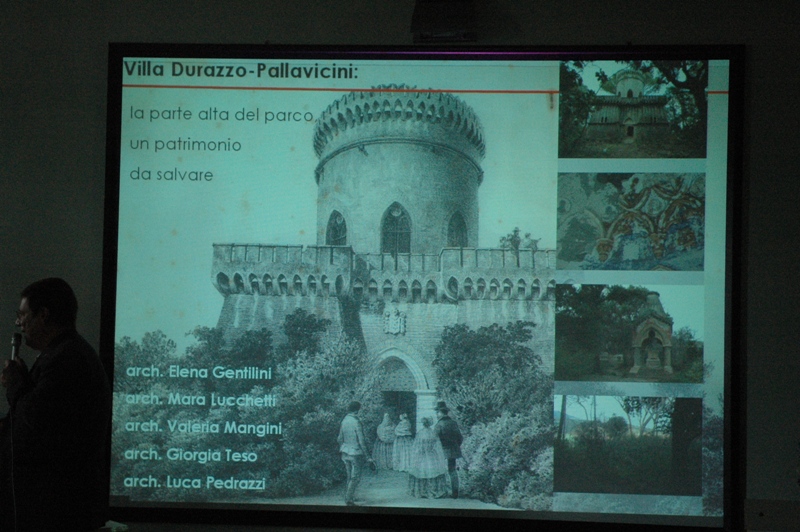Select the photo of the arched stone shrine
Screen dimensions: 800x532
point(629,333)
